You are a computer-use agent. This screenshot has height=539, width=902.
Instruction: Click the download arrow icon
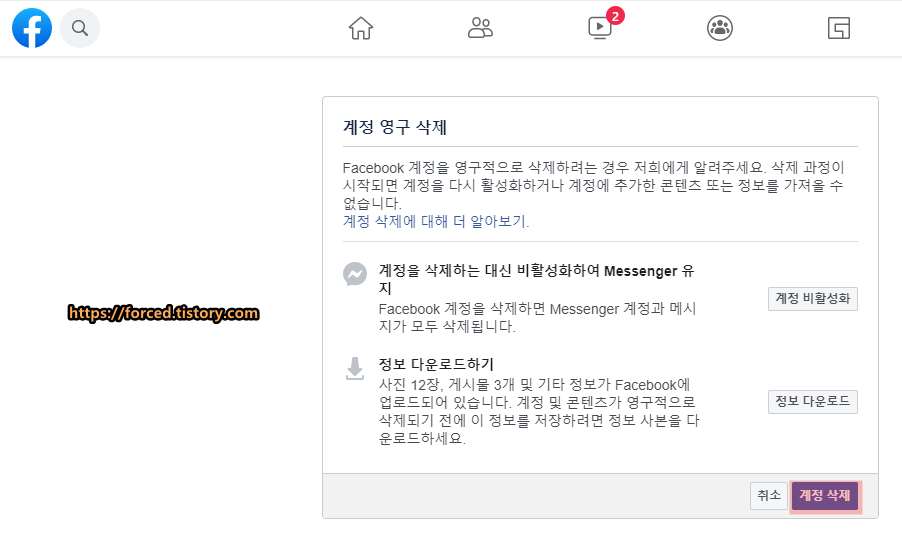[355, 368]
